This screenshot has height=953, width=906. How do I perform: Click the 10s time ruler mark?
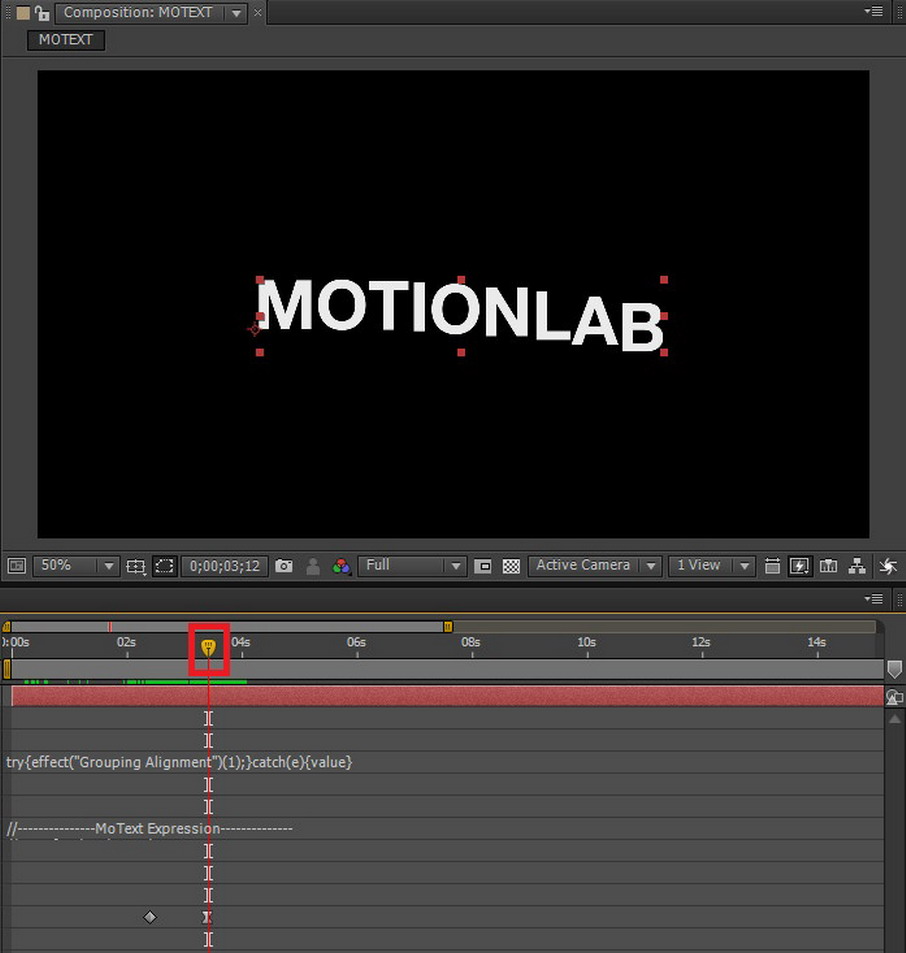(586, 642)
